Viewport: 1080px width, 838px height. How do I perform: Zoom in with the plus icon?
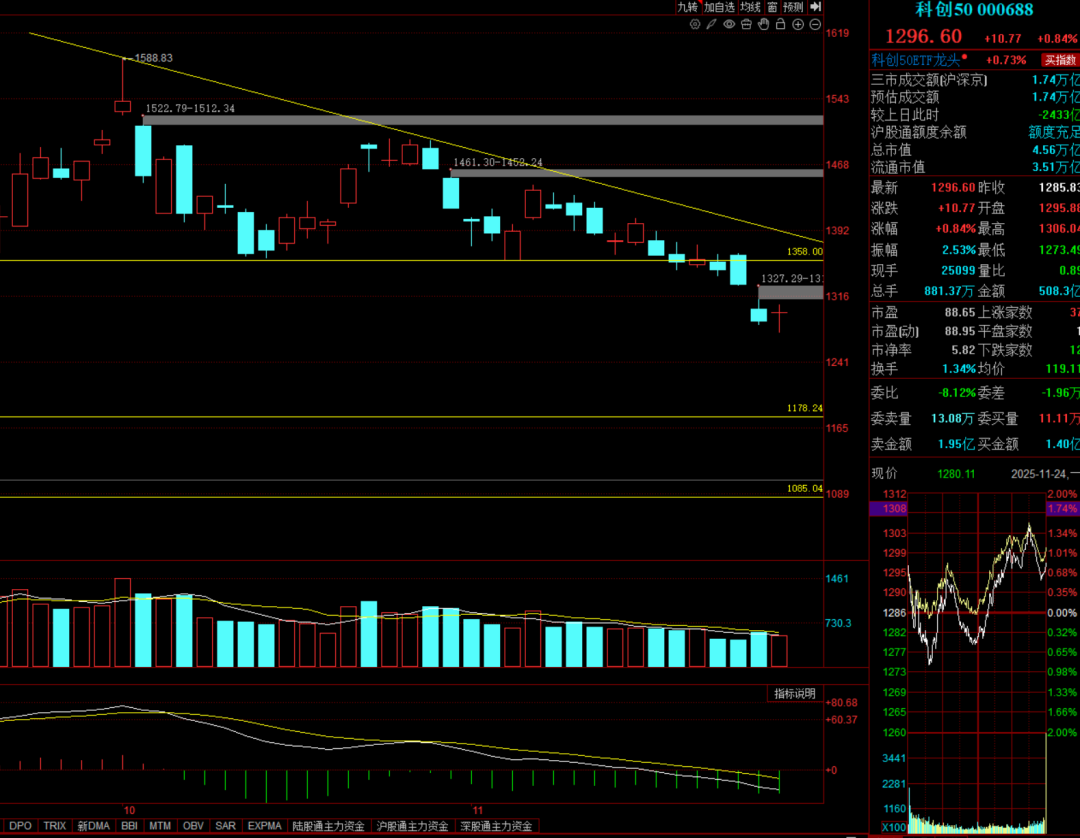coord(798,24)
